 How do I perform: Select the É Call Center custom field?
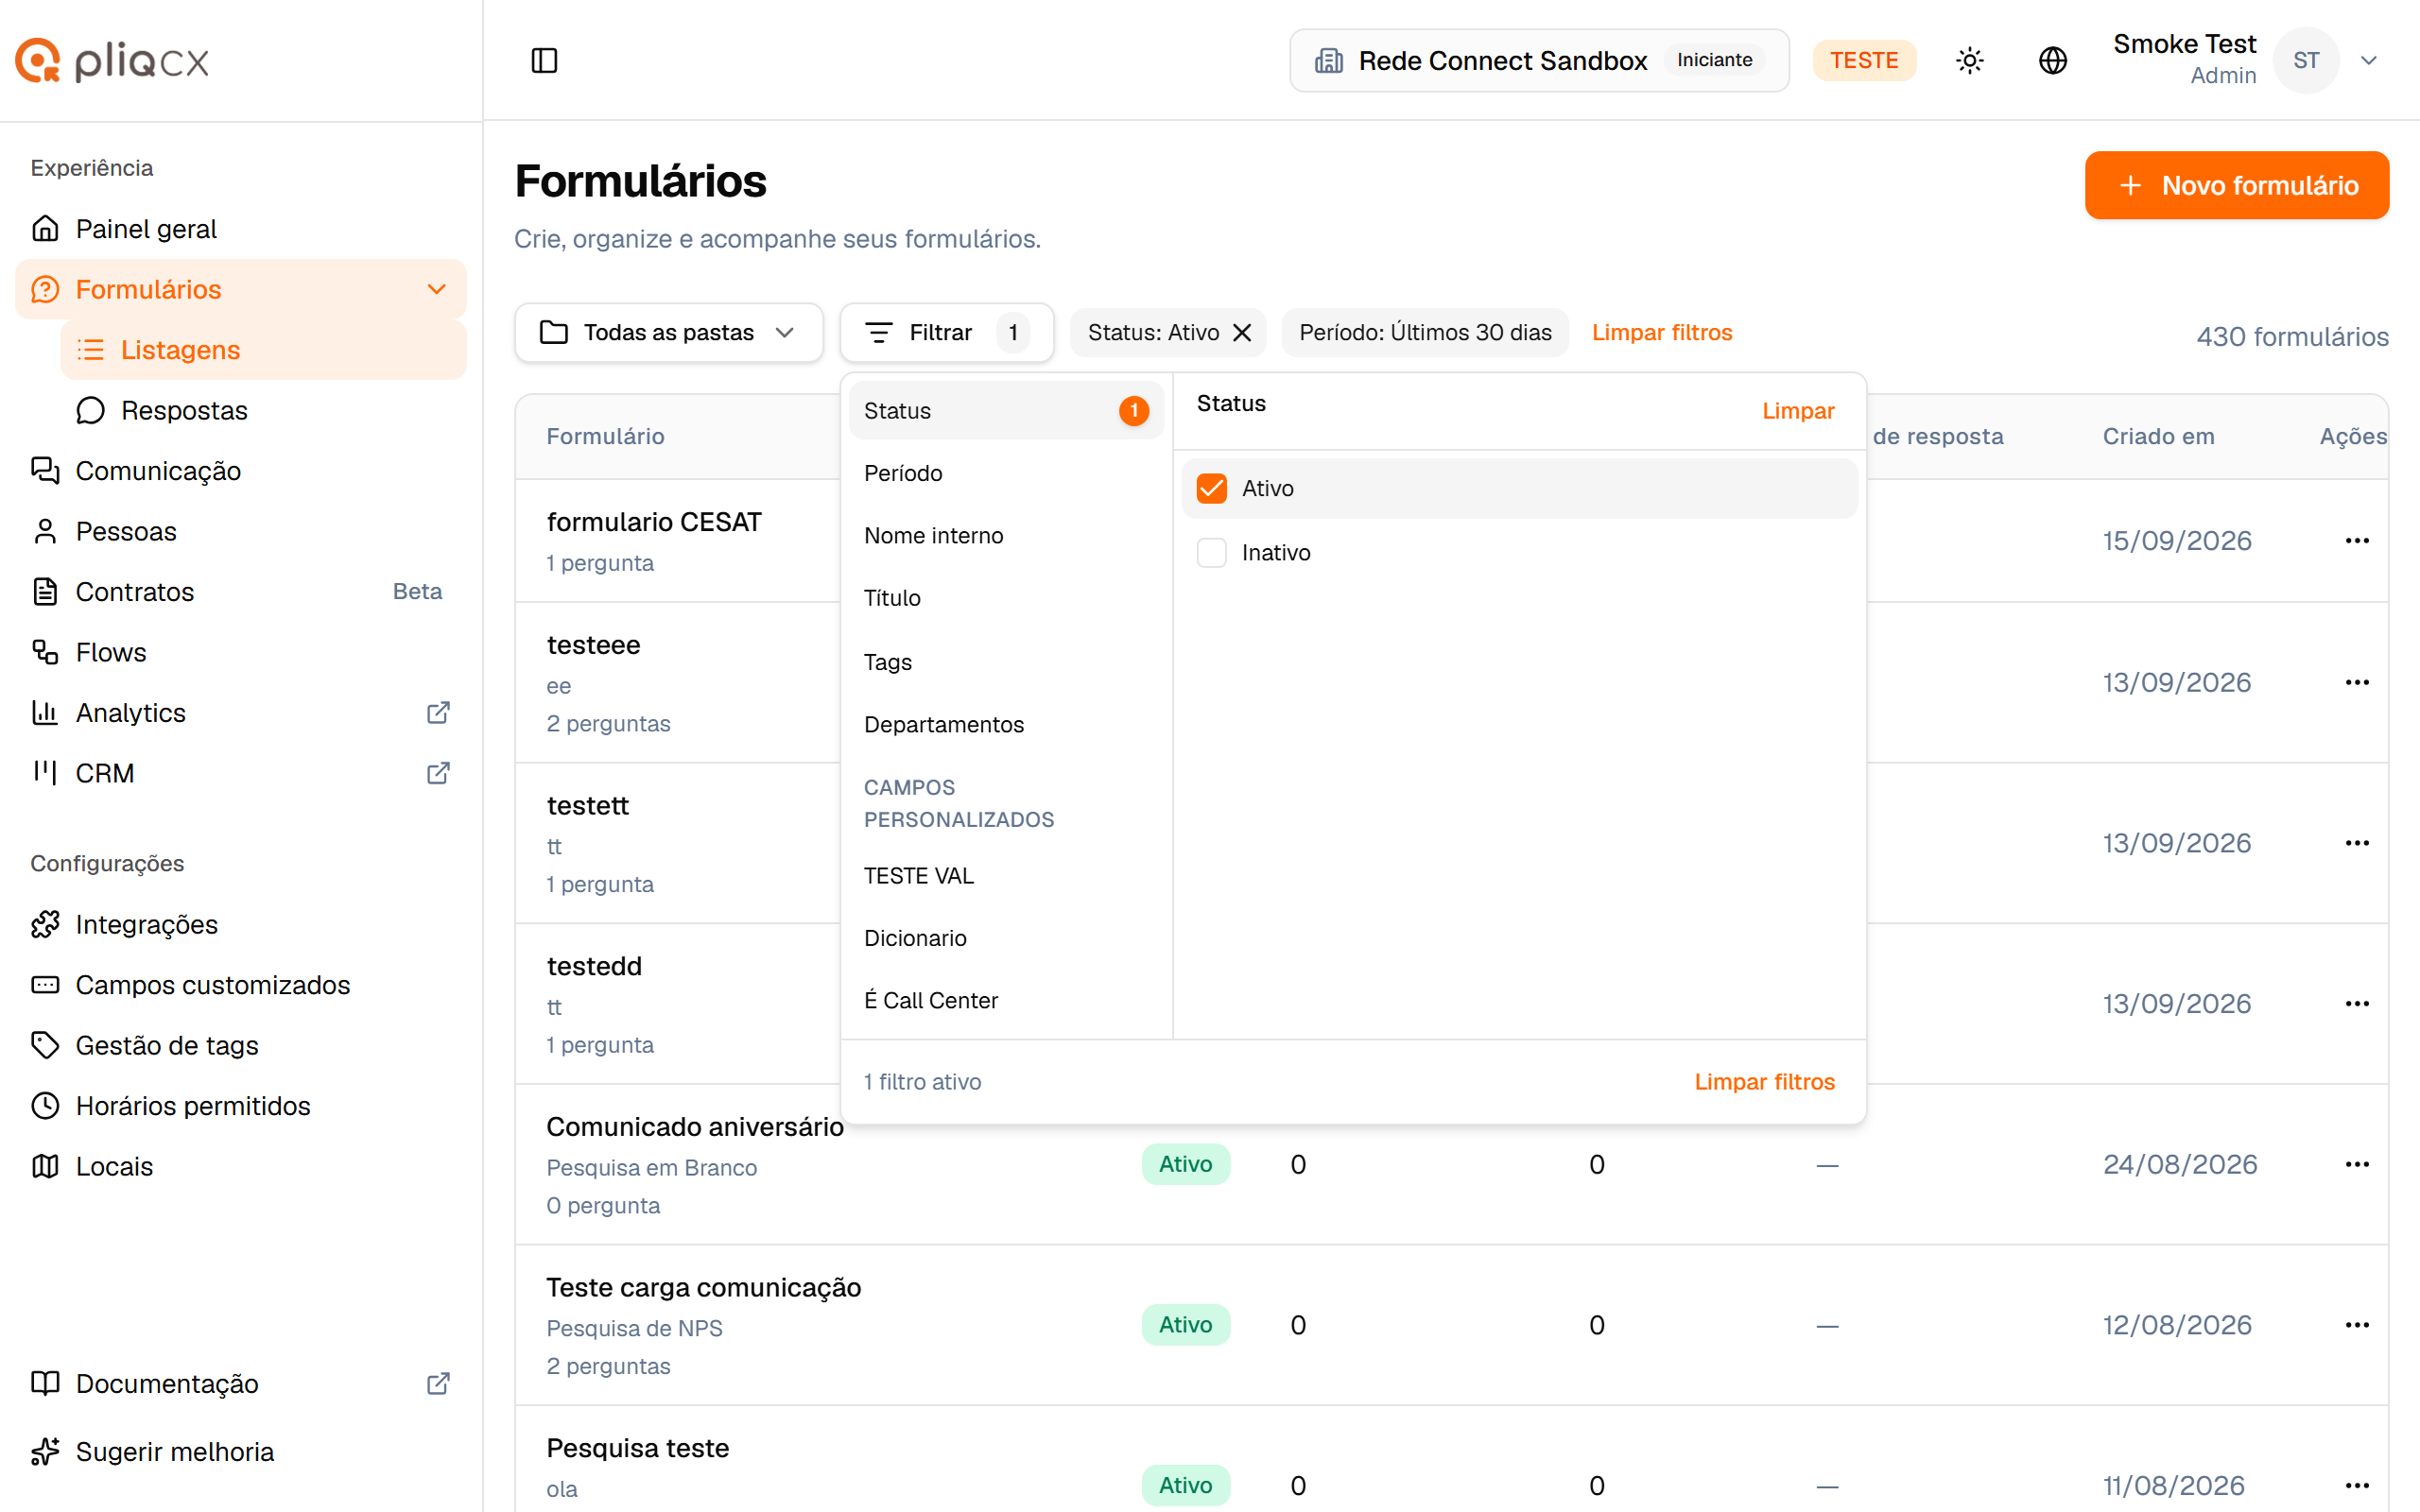(1006, 1000)
